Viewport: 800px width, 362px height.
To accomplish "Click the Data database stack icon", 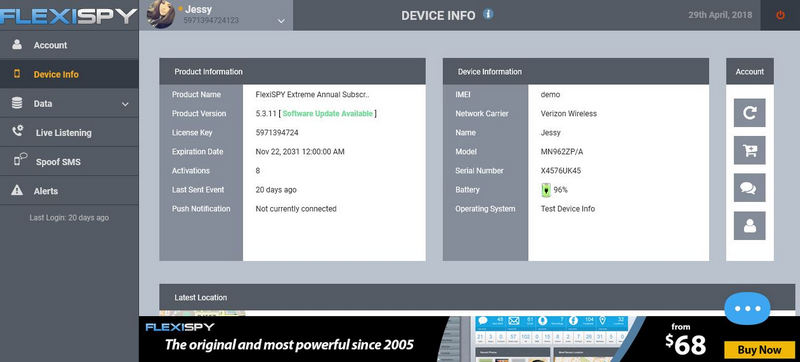I will click(x=17, y=103).
